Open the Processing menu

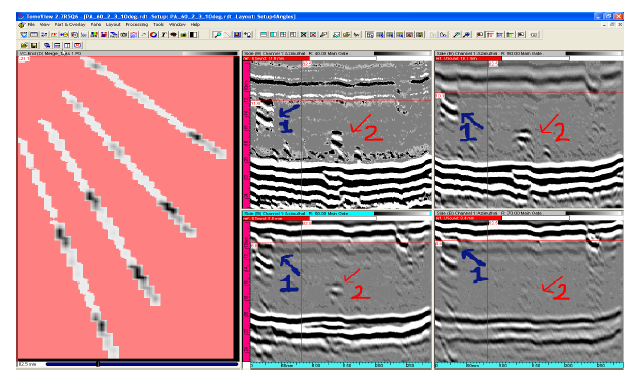137,25
